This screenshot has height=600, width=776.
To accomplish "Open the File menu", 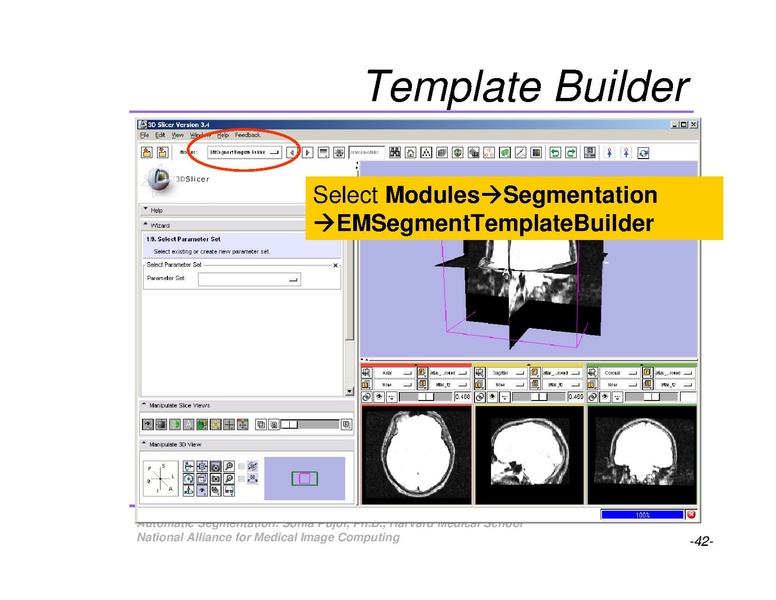I will (x=144, y=135).
